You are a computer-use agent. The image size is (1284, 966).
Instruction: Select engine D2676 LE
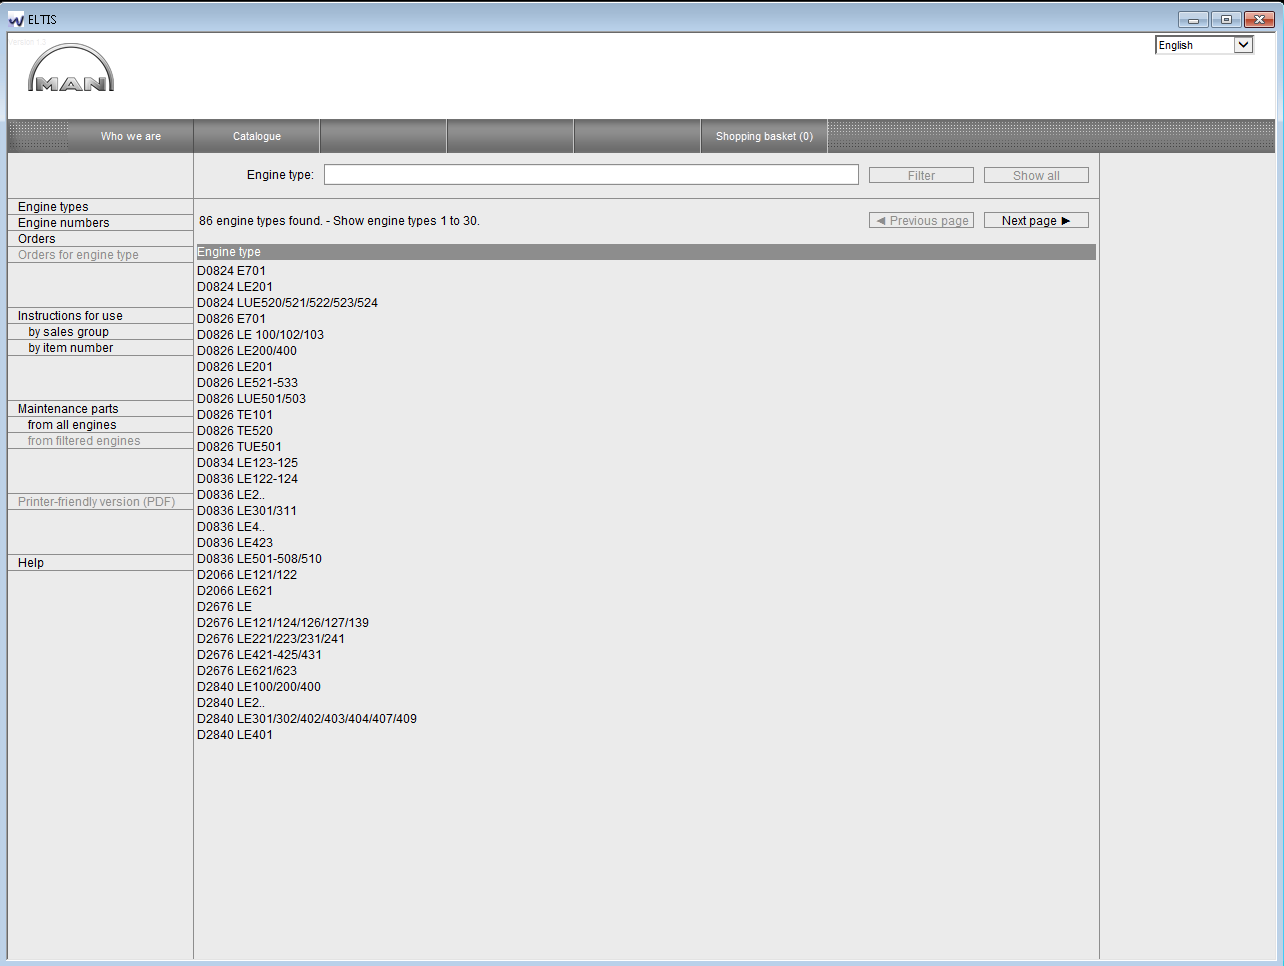(x=224, y=607)
